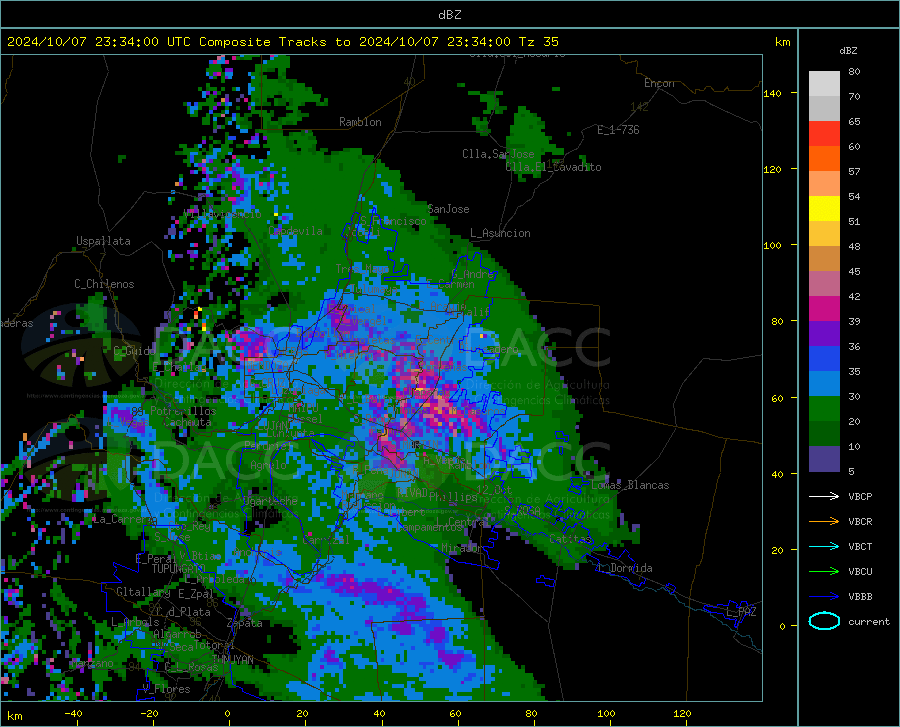Click the TUPUNGATO map label
The width and height of the screenshot is (900, 727).
(179, 569)
